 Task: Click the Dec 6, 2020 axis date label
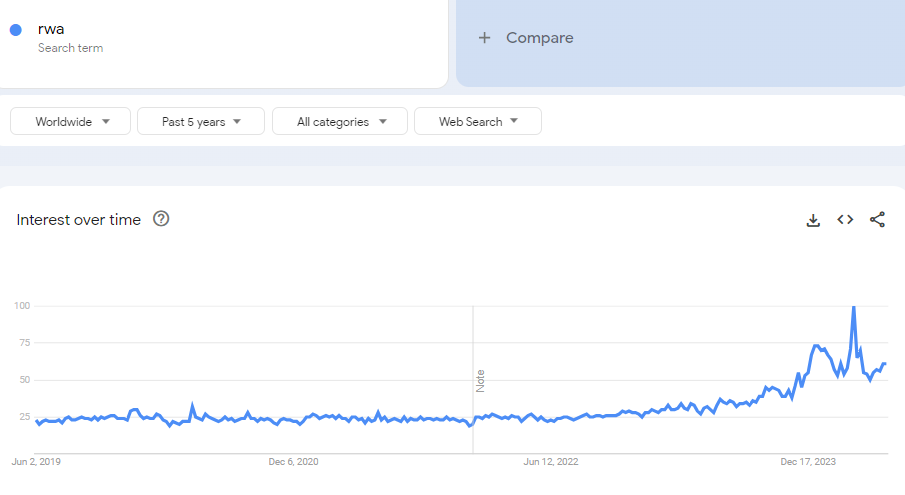pos(293,462)
